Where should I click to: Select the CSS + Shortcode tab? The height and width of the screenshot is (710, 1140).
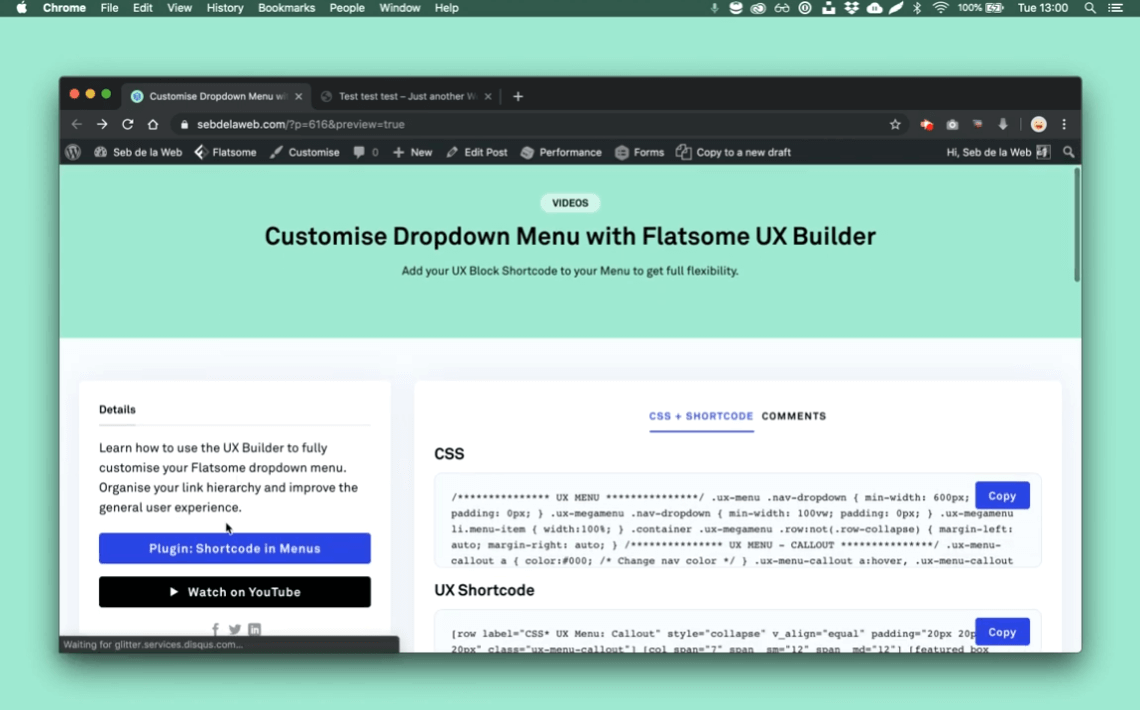tap(701, 416)
